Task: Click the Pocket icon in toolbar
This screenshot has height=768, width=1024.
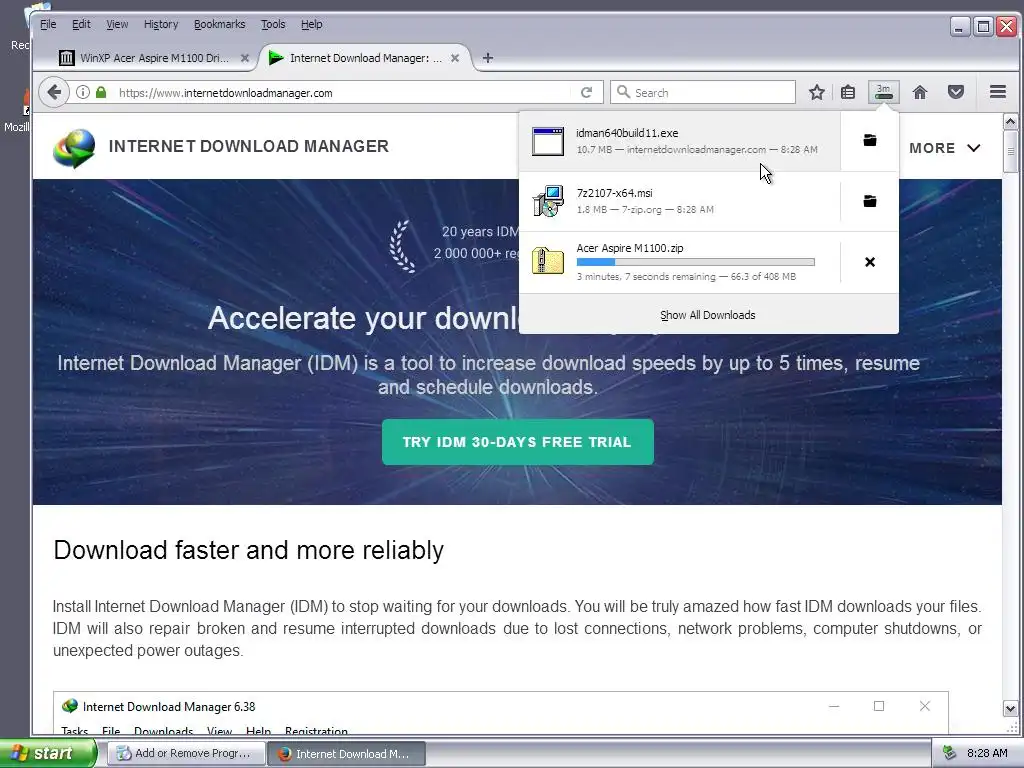Action: [x=956, y=92]
